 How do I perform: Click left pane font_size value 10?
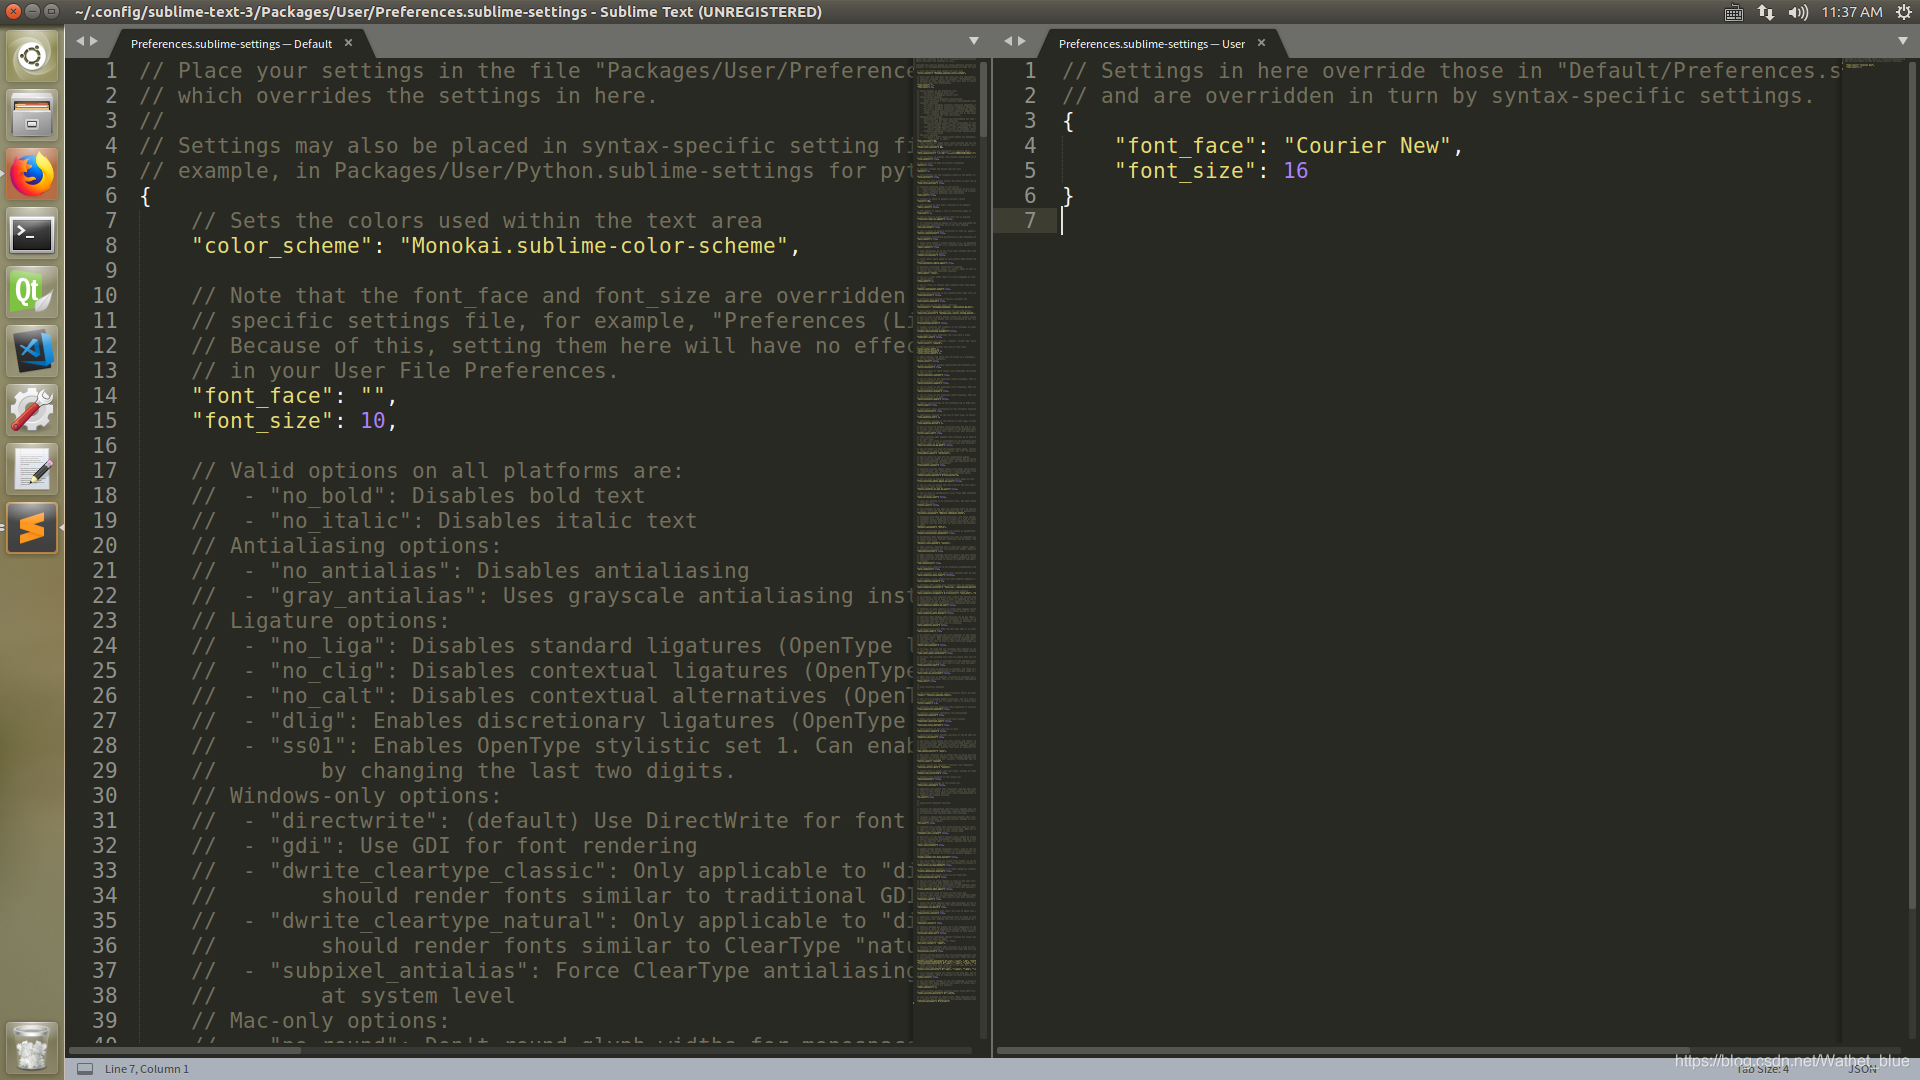[373, 421]
